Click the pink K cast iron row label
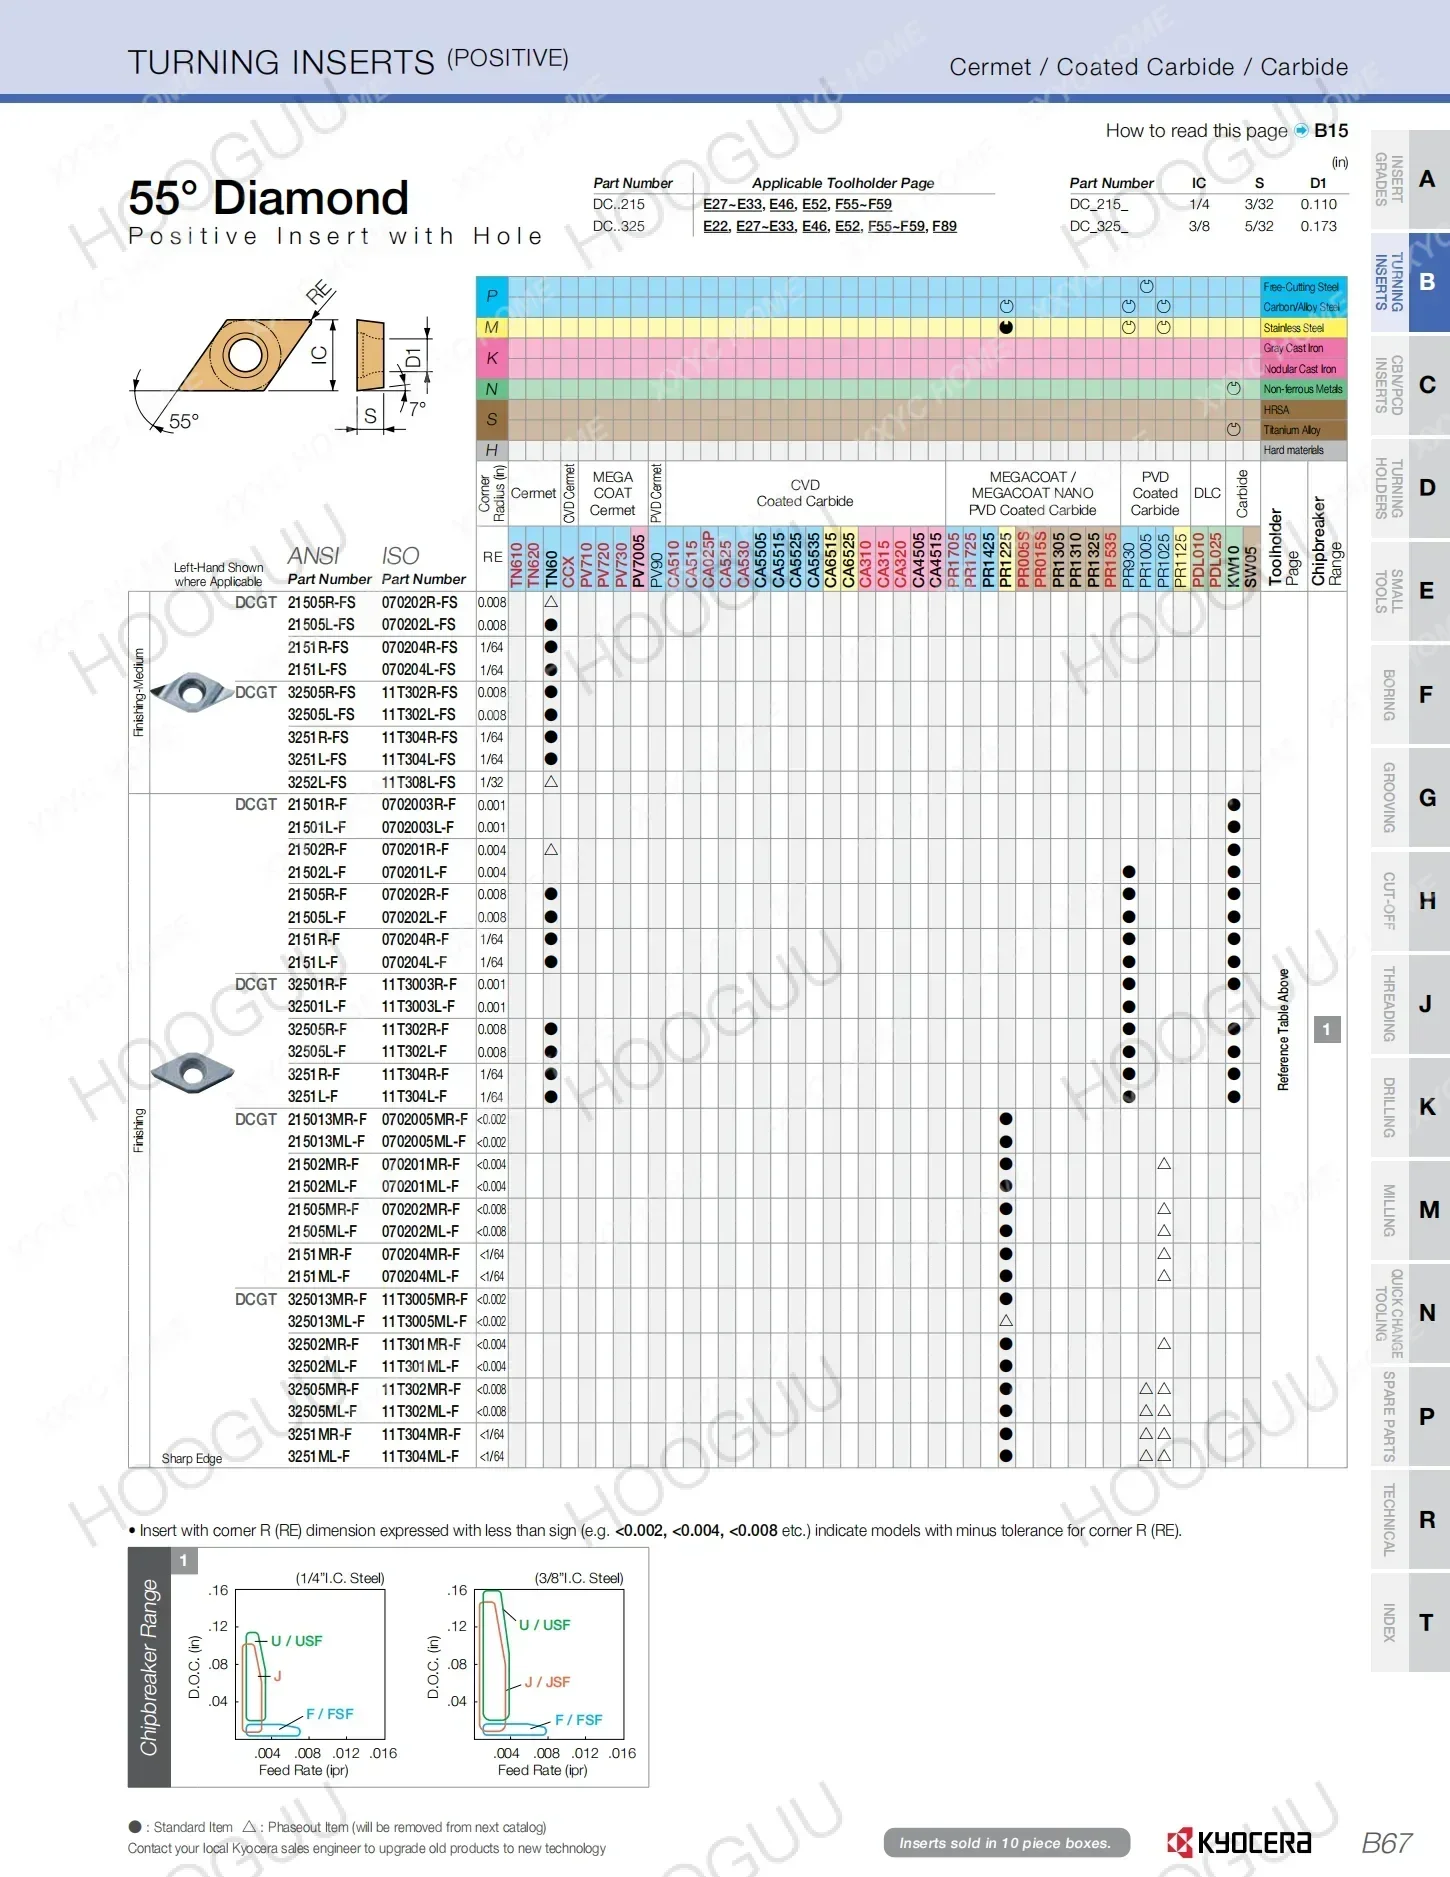Viewport: 1450px width, 1877px height. [491, 358]
